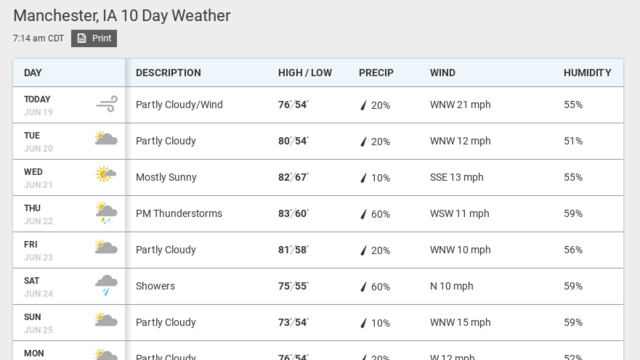Click Tuesday's partly cloudy weather icon

[106, 139]
